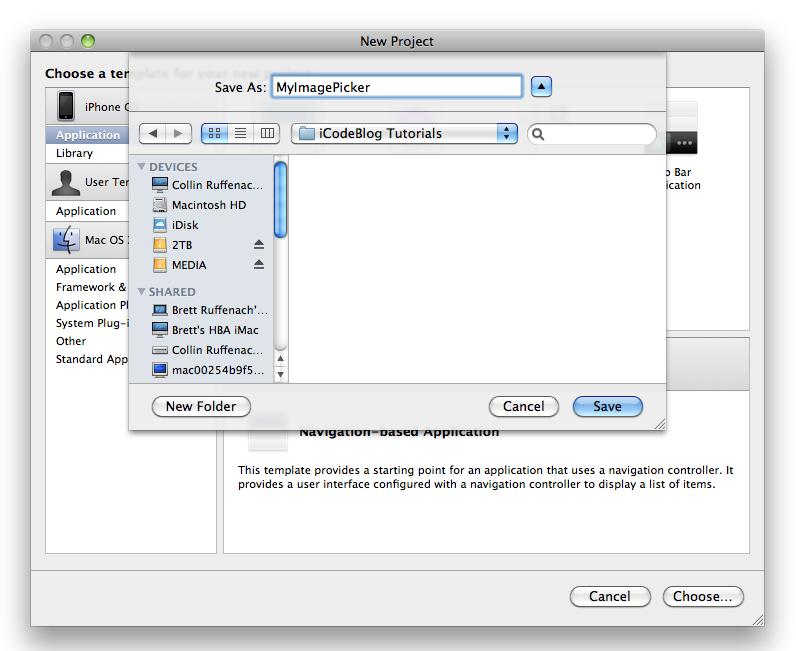Click the Tab Bar Application template thumbnail
This screenshot has height=651, width=796.
tap(681, 128)
